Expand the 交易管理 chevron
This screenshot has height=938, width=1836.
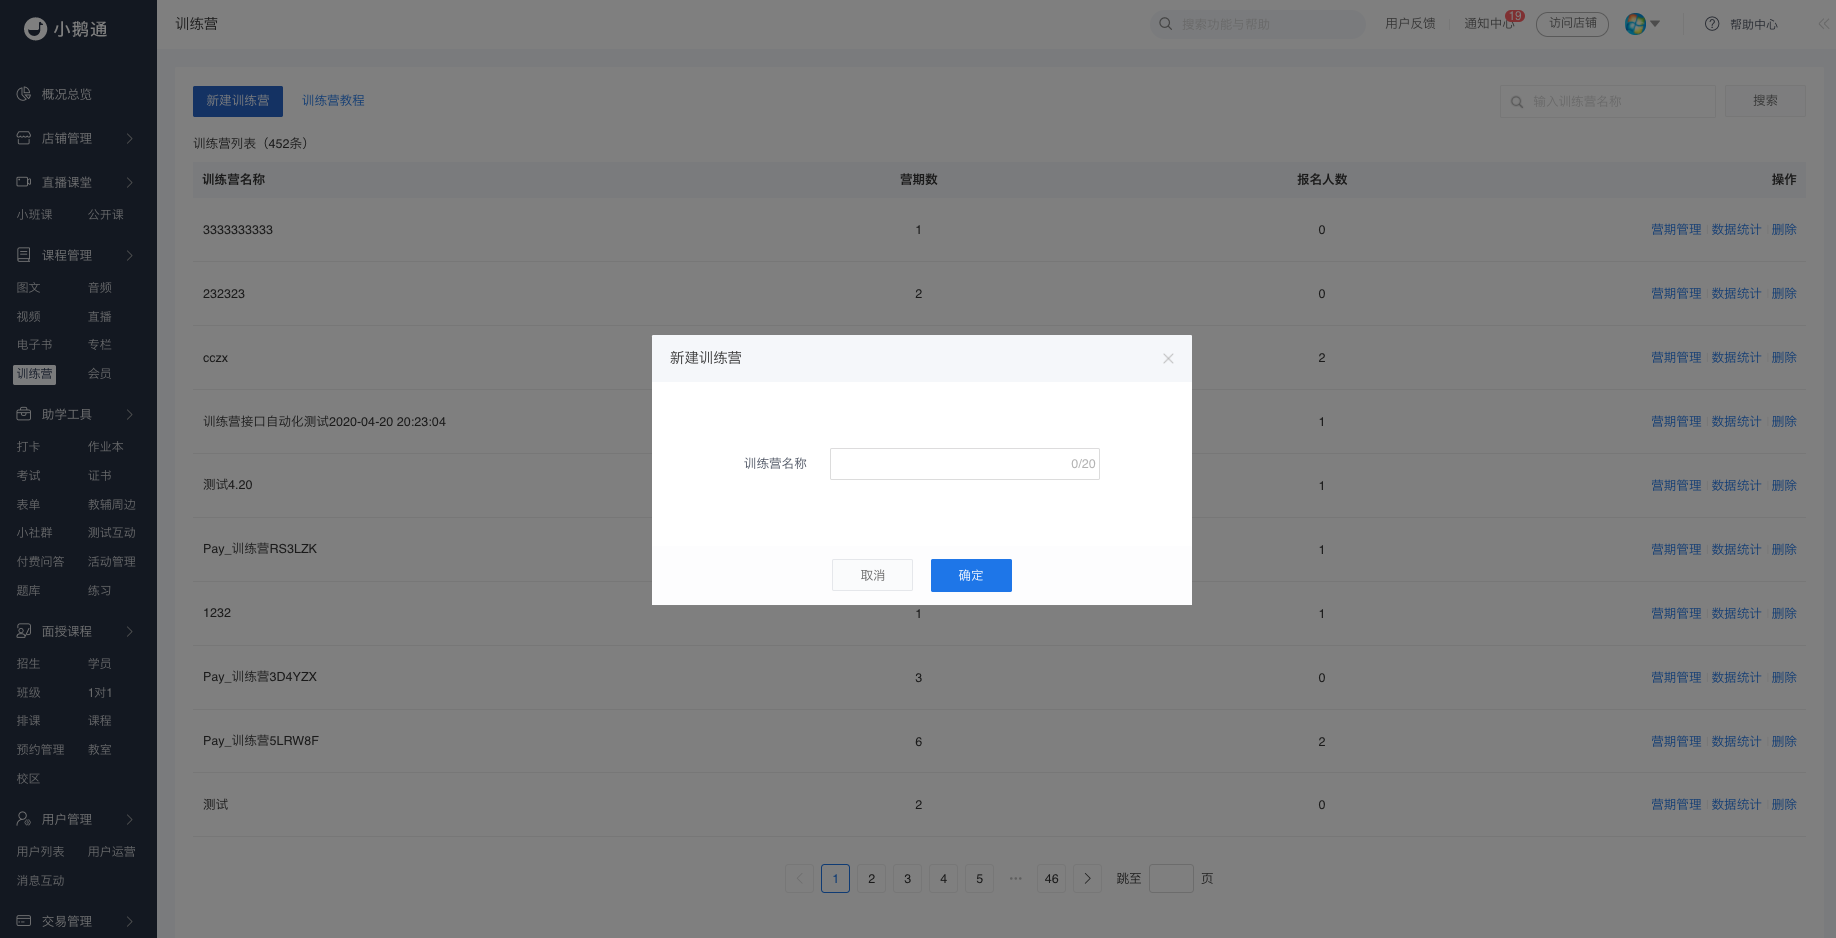(x=130, y=921)
